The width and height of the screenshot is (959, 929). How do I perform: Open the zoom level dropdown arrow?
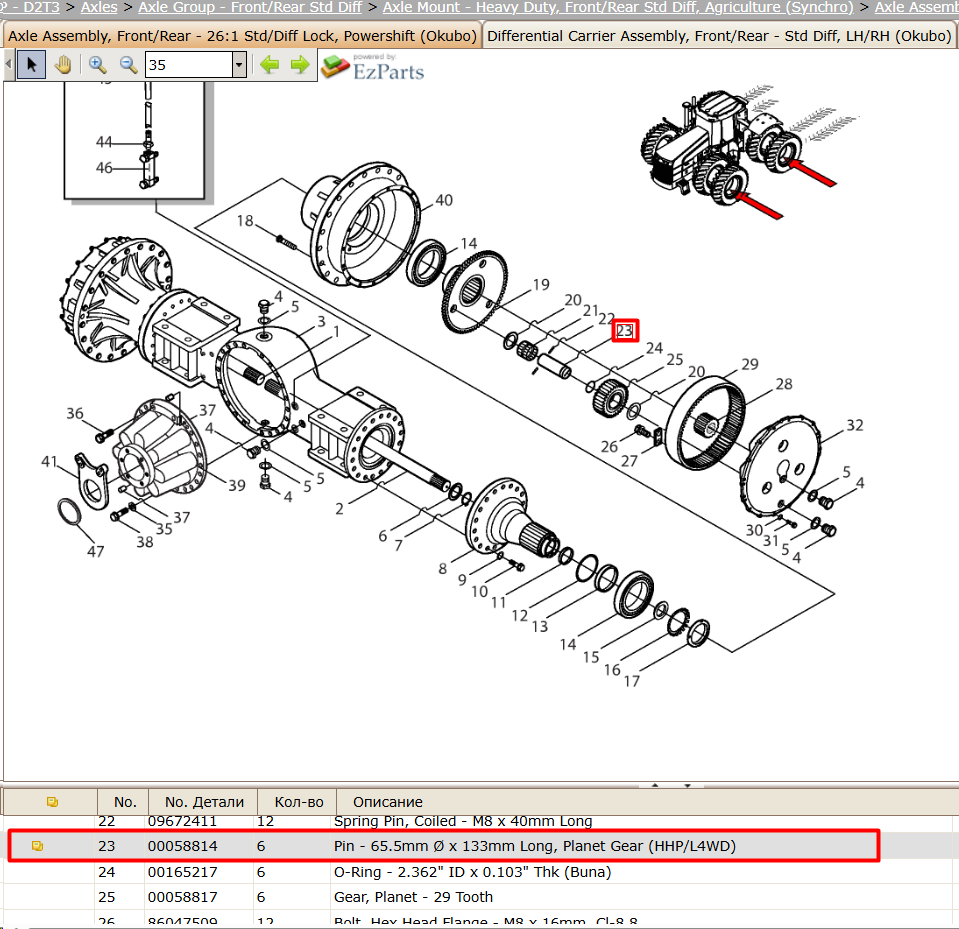coord(239,64)
